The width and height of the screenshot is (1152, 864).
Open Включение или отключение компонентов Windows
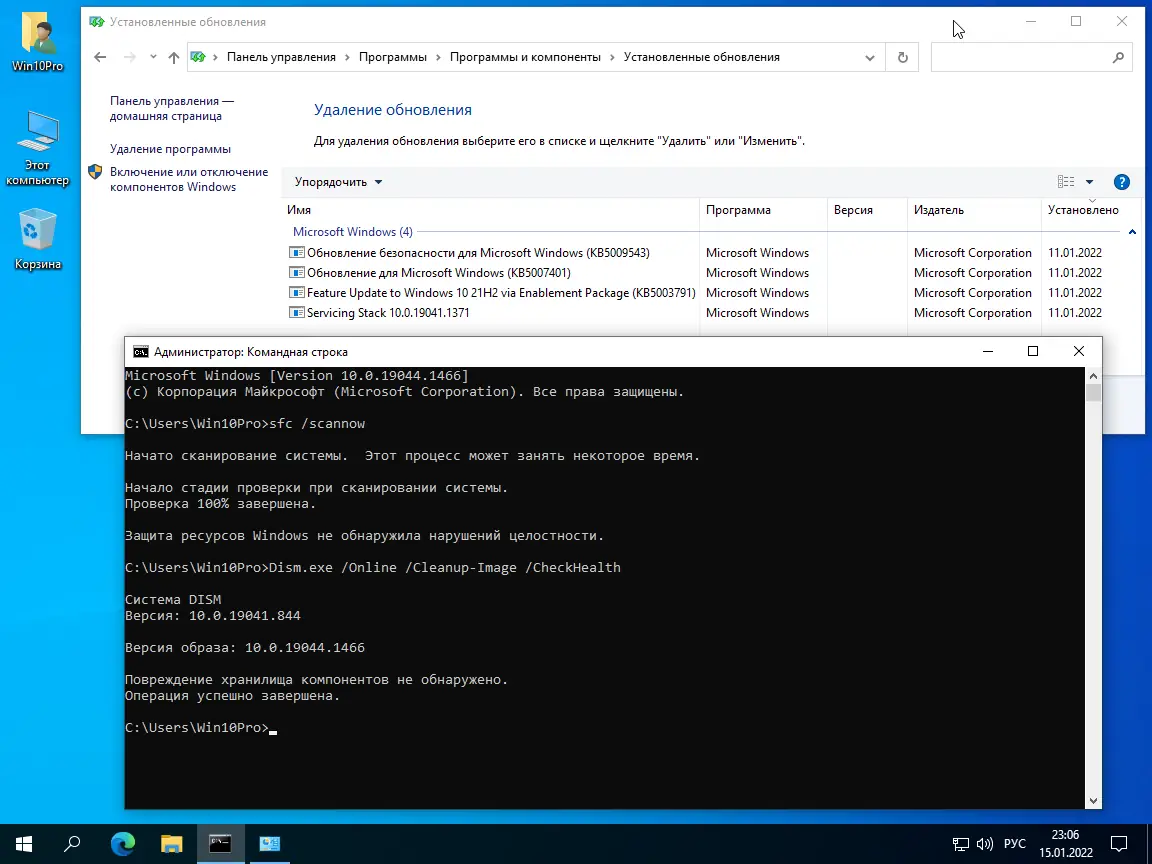point(189,179)
